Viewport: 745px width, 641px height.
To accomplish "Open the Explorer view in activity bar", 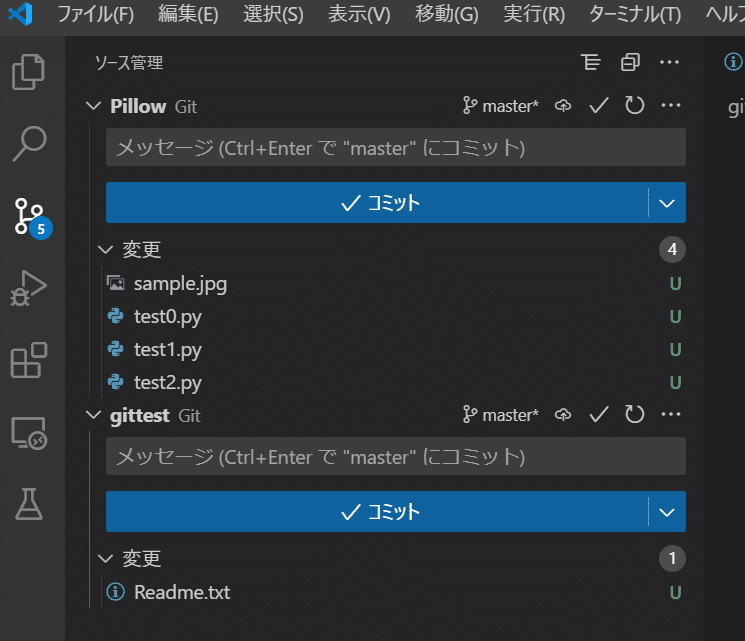I will (29, 72).
